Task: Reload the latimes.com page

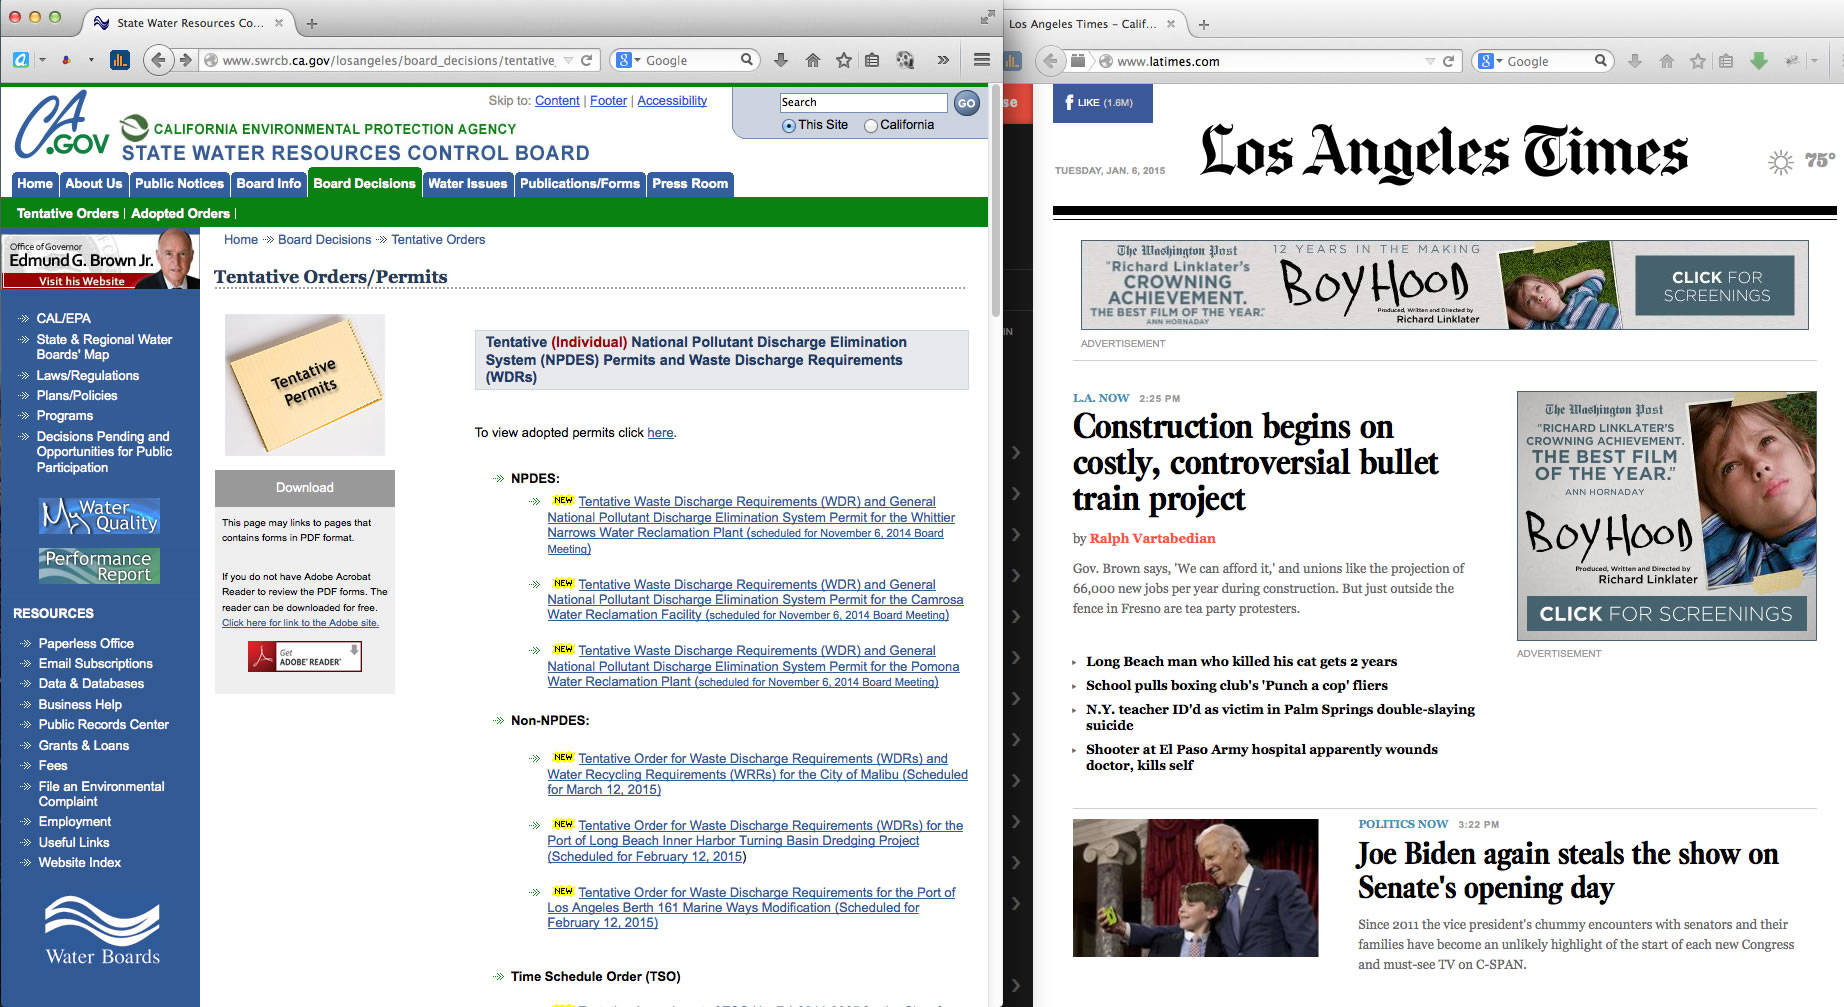Action: [x=1448, y=61]
